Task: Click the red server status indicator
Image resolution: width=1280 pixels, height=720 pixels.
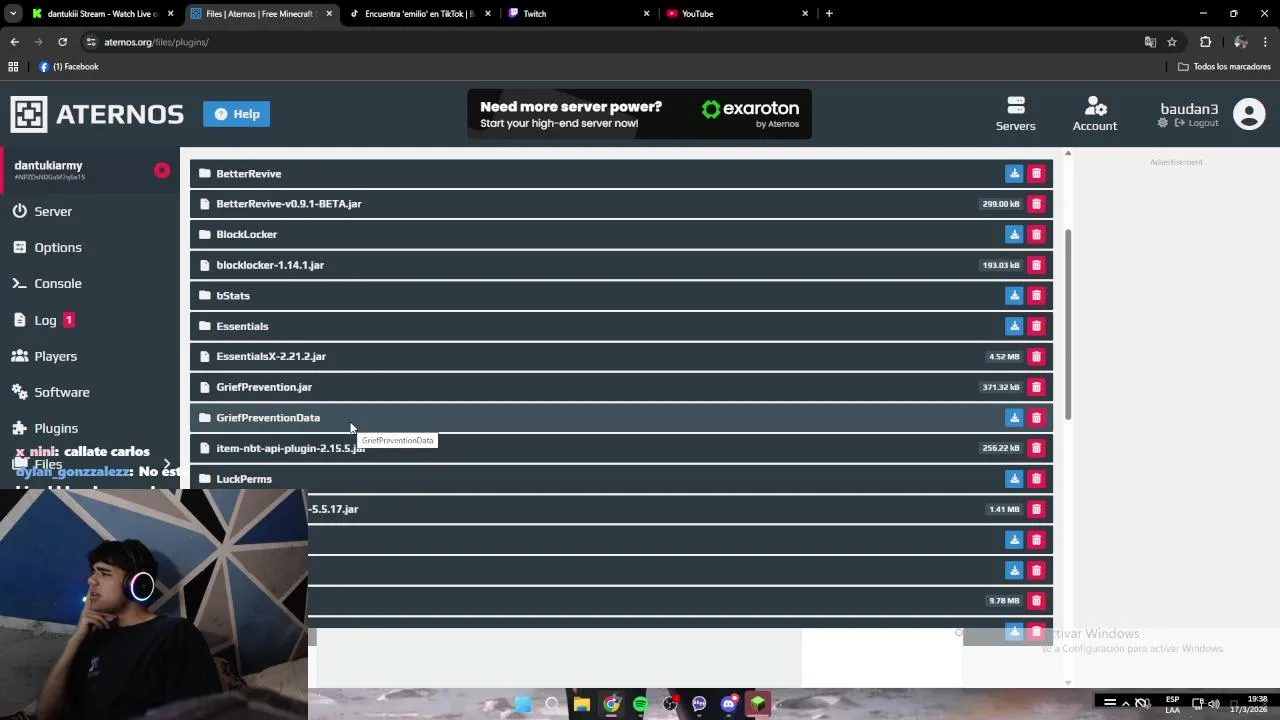Action: (162, 170)
